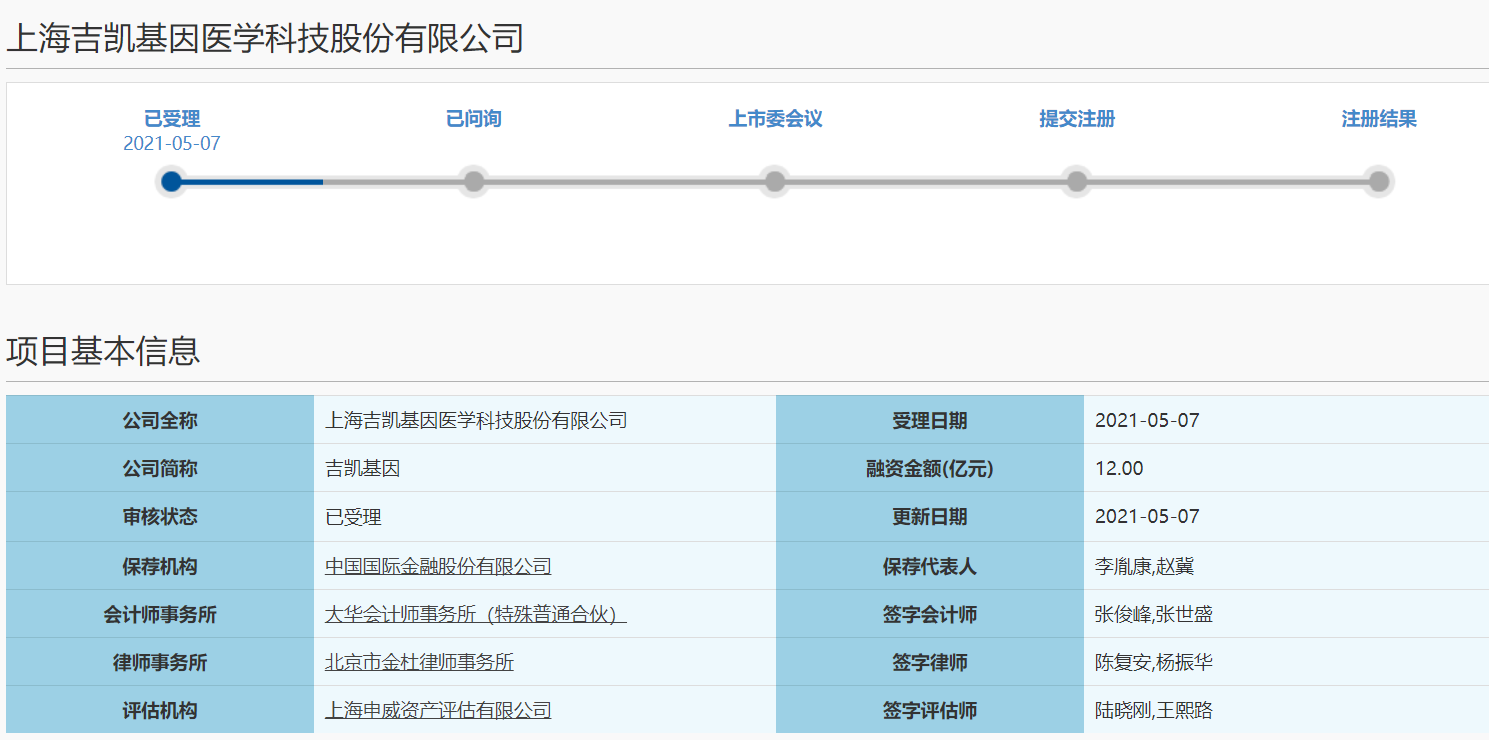This screenshot has width=1489, height=740.
Task: Click the 更新日期 header cell
Action: click(x=930, y=516)
